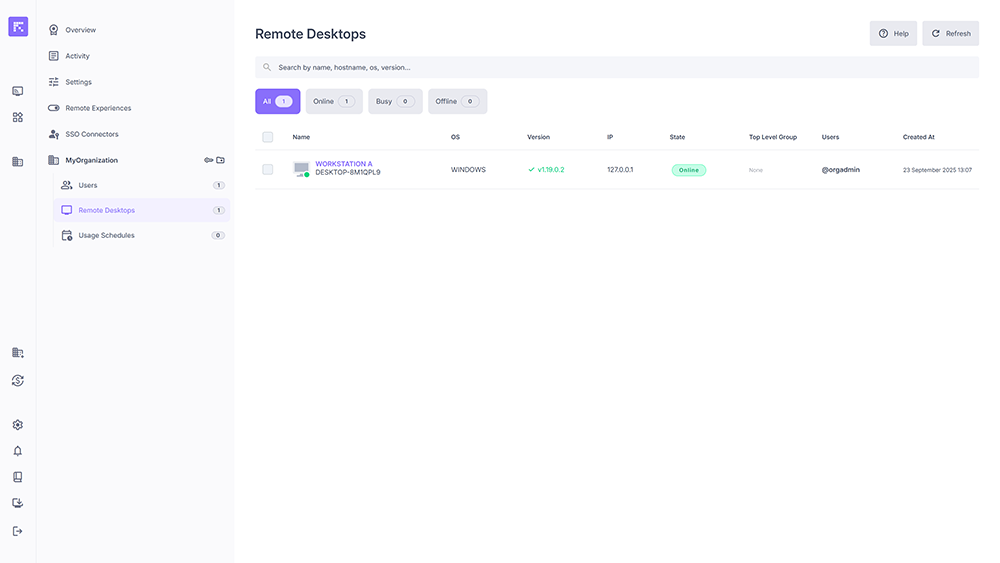
Task: Open the notifications bell icon
Action: click(17, 451)
